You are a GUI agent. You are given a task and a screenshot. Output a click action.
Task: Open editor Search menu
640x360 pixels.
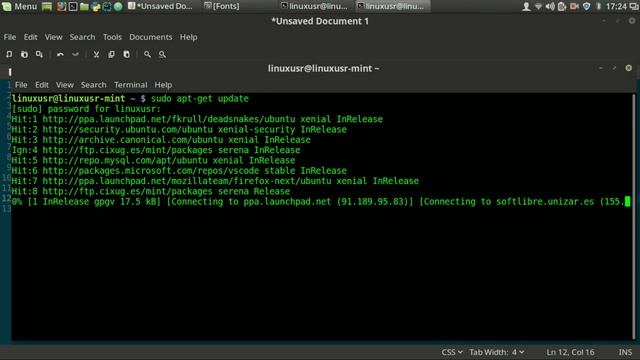[x=82, y=37]
